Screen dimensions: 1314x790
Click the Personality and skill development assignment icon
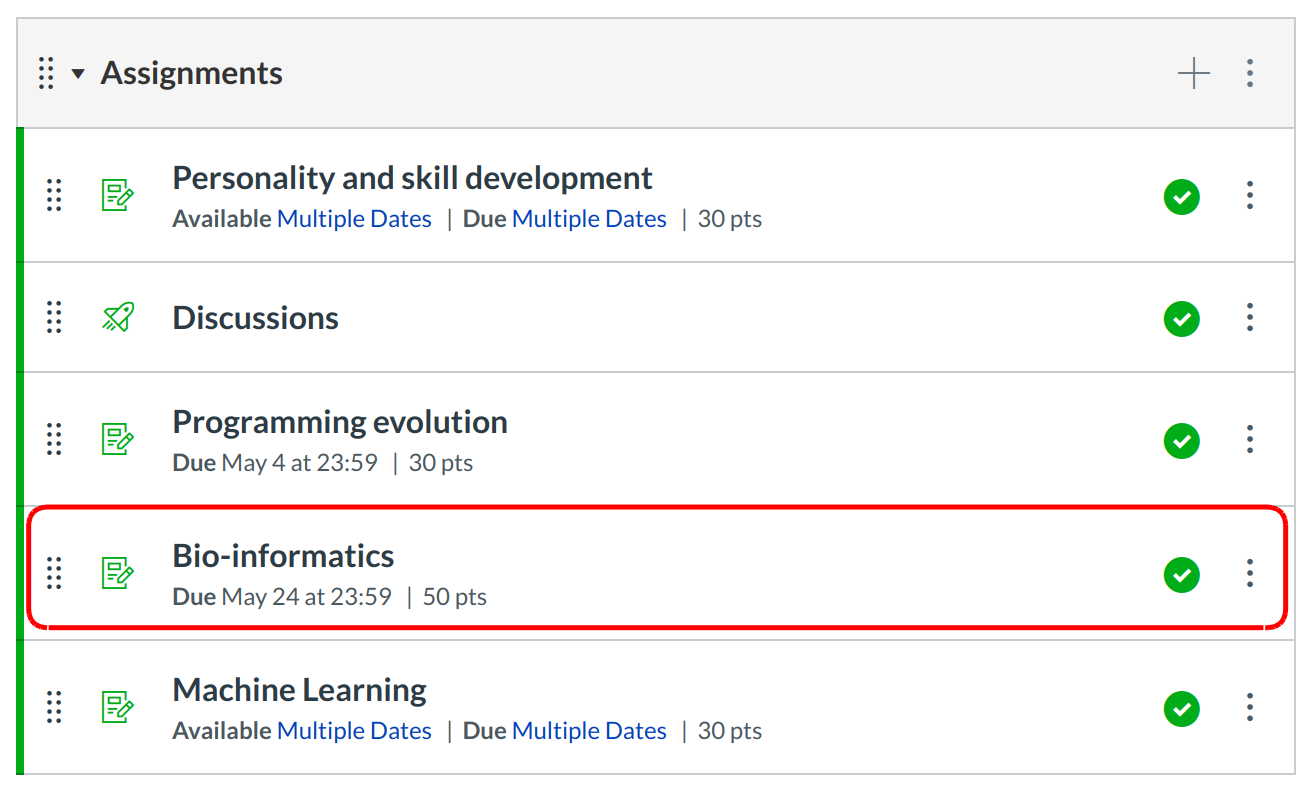pos(117,195)
